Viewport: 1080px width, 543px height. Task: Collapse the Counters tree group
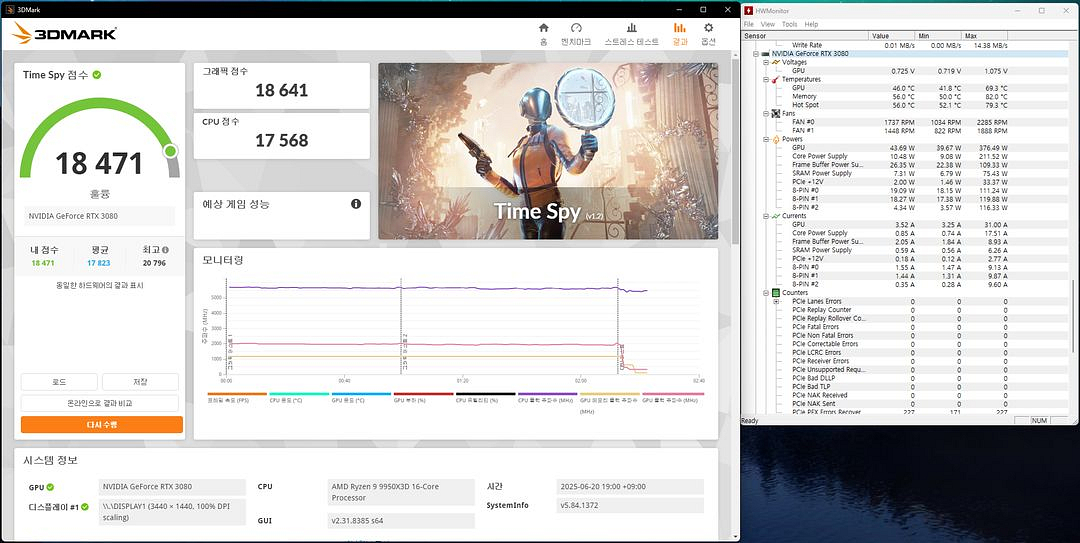click(x=766, y=293)
